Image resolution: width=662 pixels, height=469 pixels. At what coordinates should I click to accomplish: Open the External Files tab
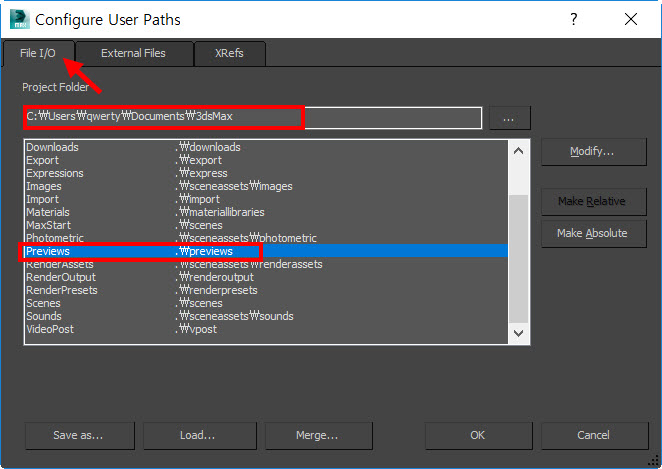click(133, 53)
